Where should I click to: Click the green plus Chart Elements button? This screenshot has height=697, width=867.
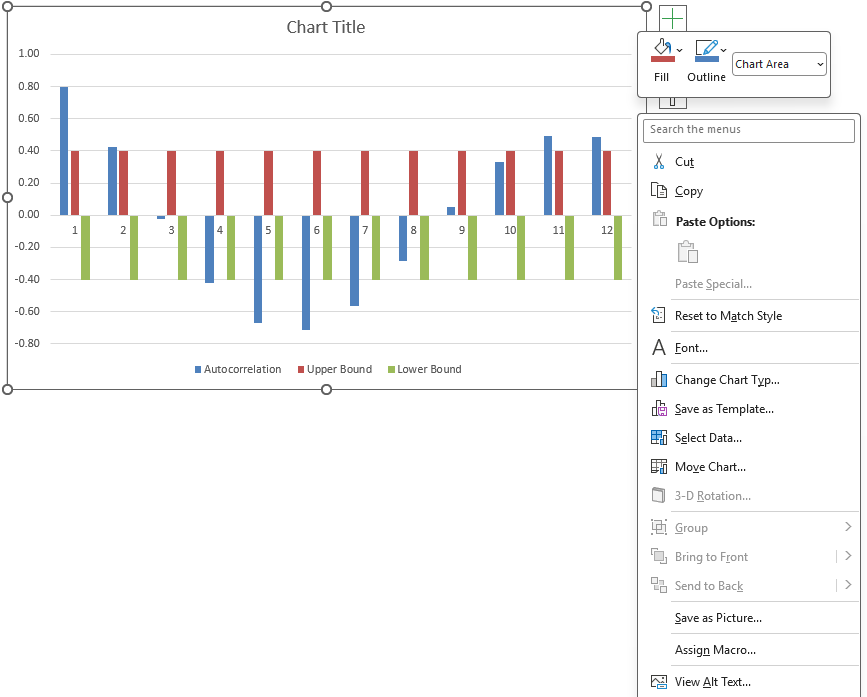coord(672,18)
